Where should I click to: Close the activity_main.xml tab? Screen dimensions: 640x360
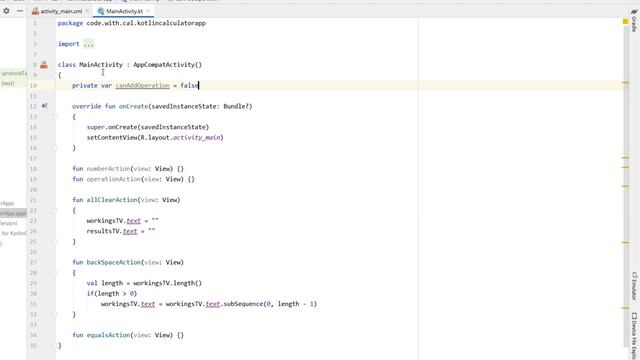[x=87, y=11]
